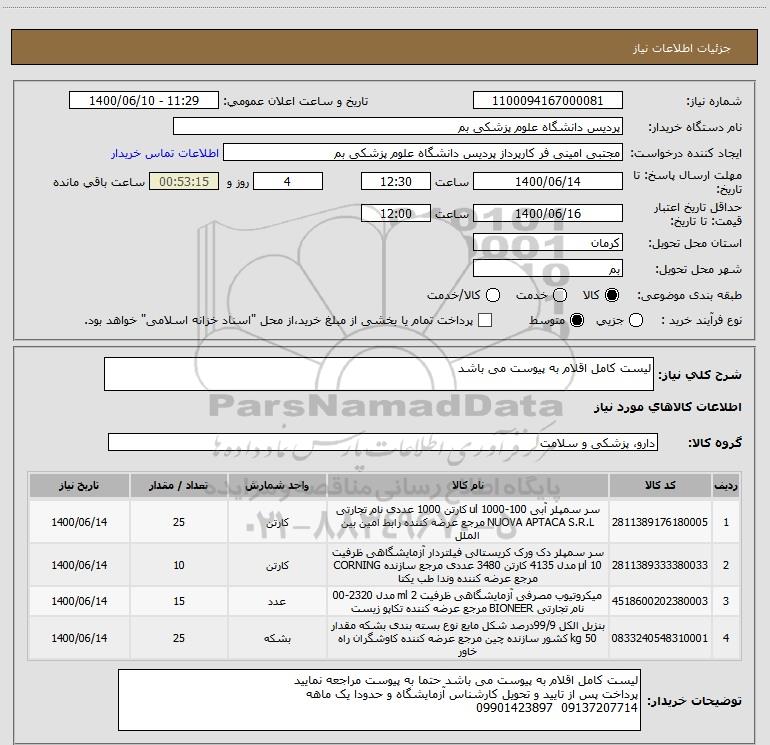The width and height of the screenshot is (770, 745).
Task: Click price validity time 12:00 field
Action: (396, 213)
